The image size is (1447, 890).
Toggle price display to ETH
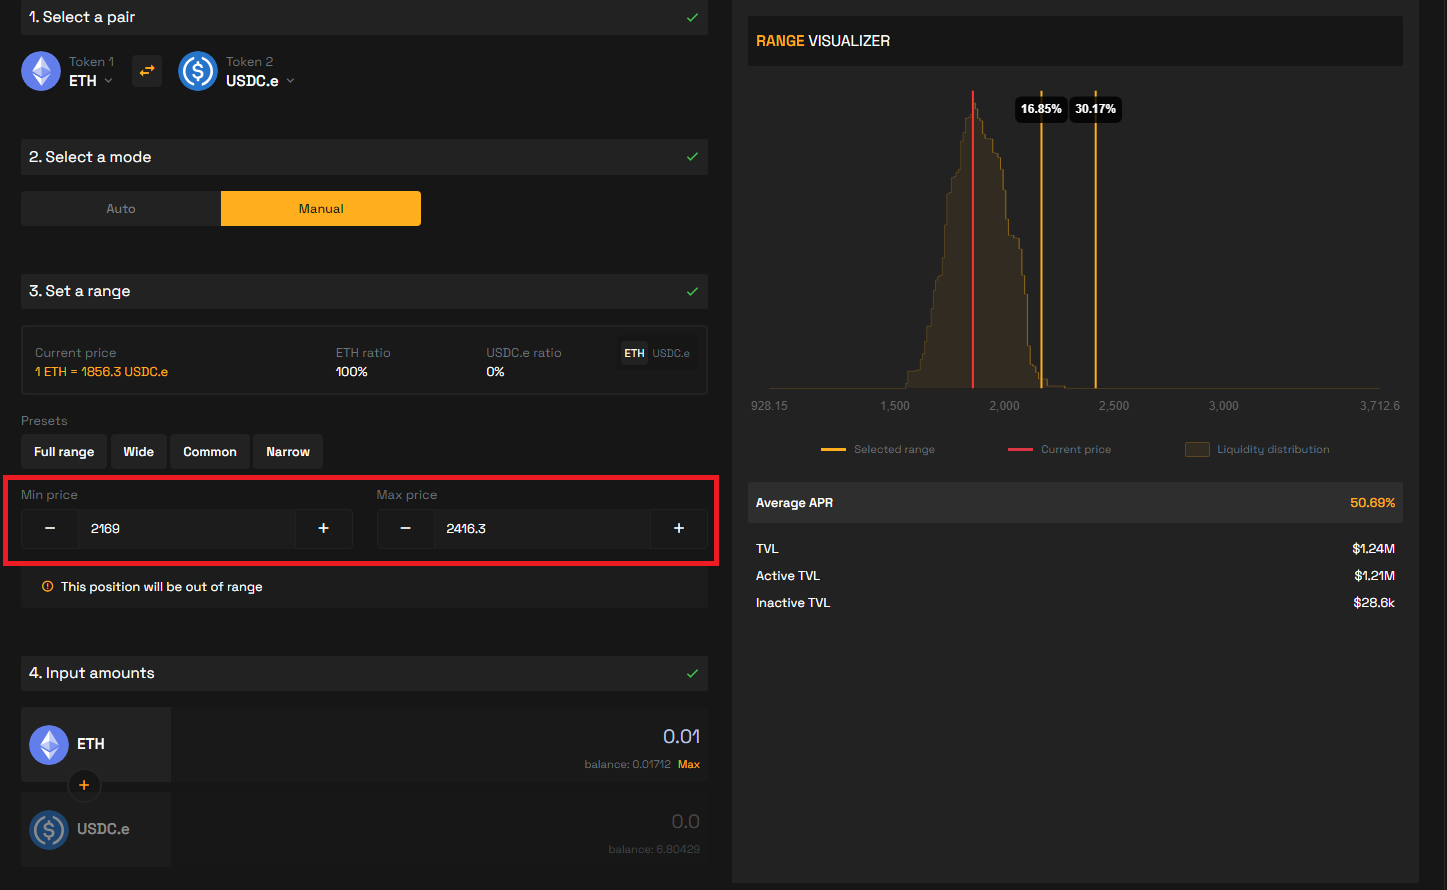(x=635, y=353)
